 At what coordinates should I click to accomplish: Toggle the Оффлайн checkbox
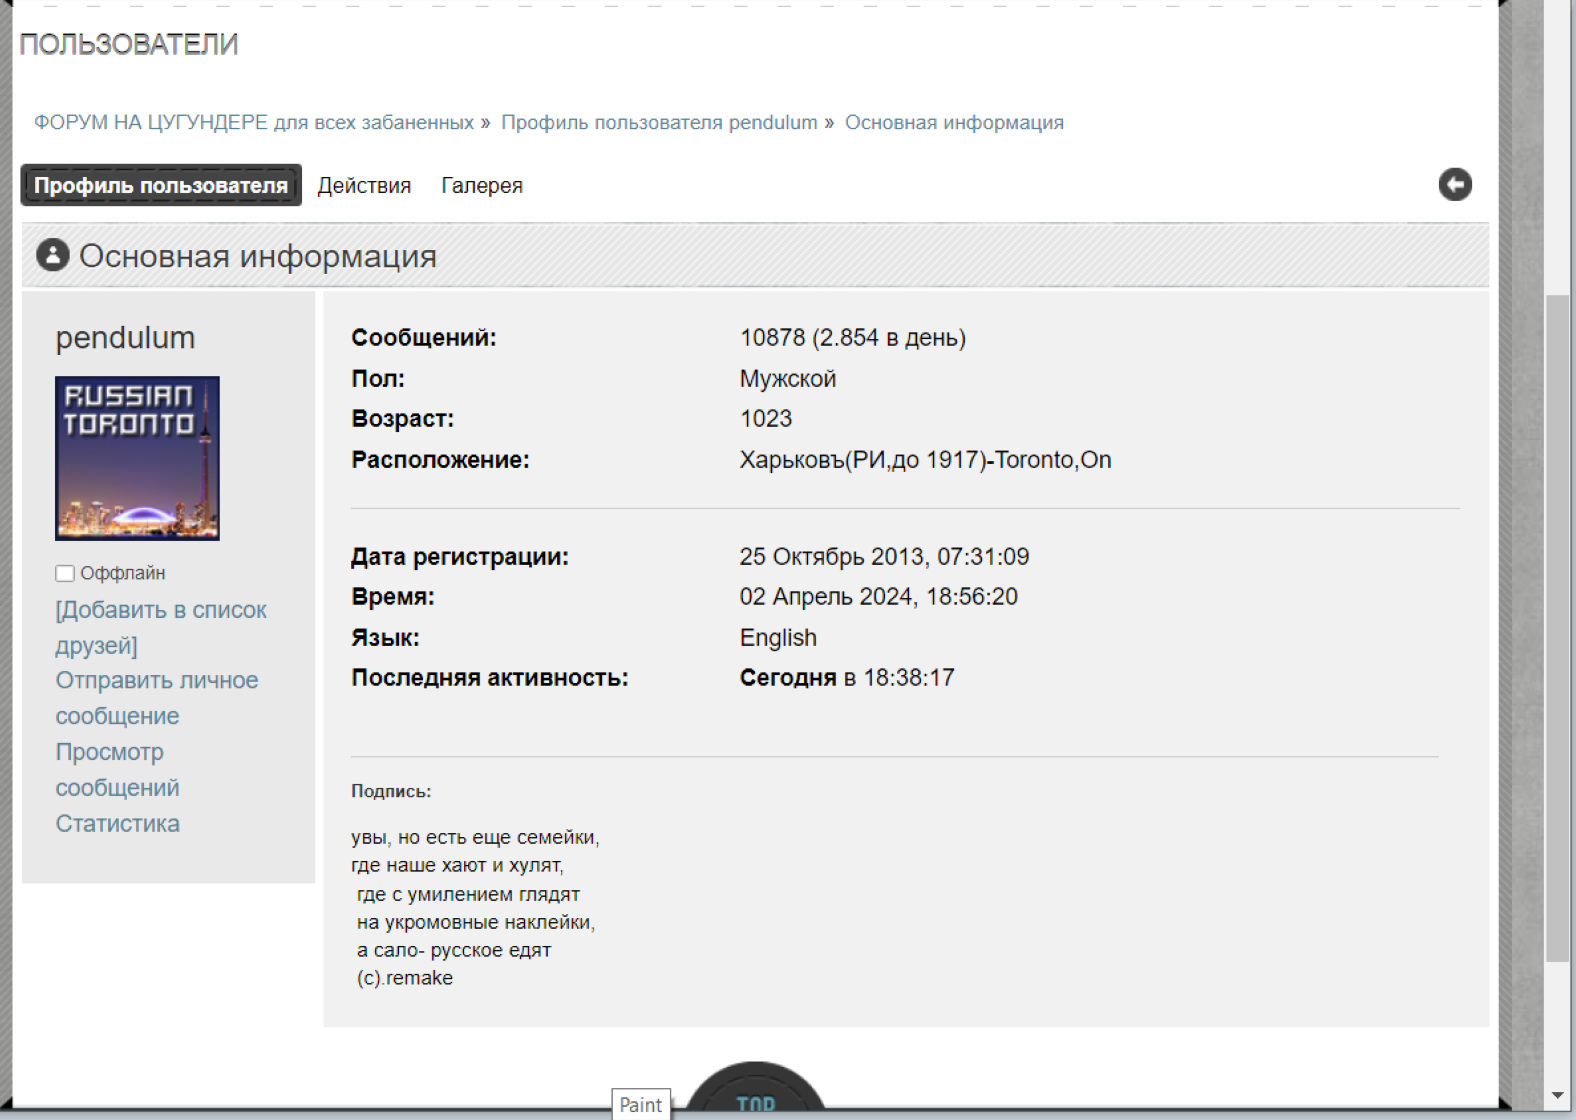click(x=65, y=573)
